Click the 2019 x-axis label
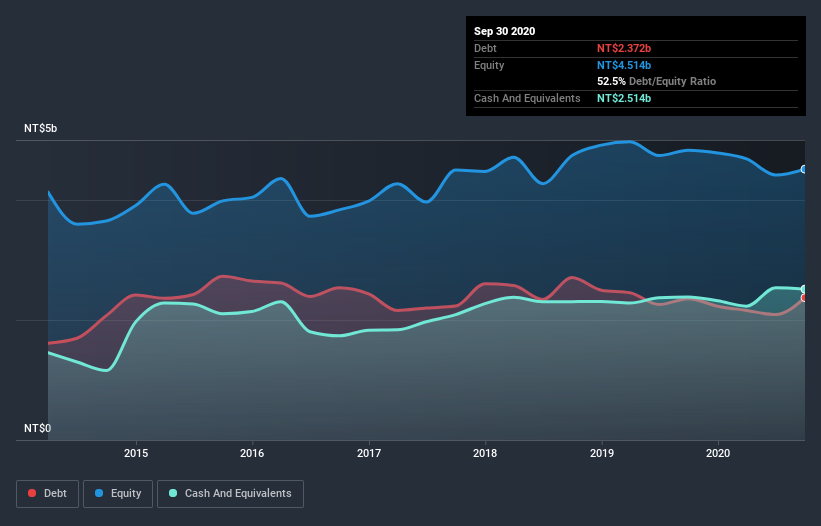The height and width of the screenshot is (526, 821). 602,453
